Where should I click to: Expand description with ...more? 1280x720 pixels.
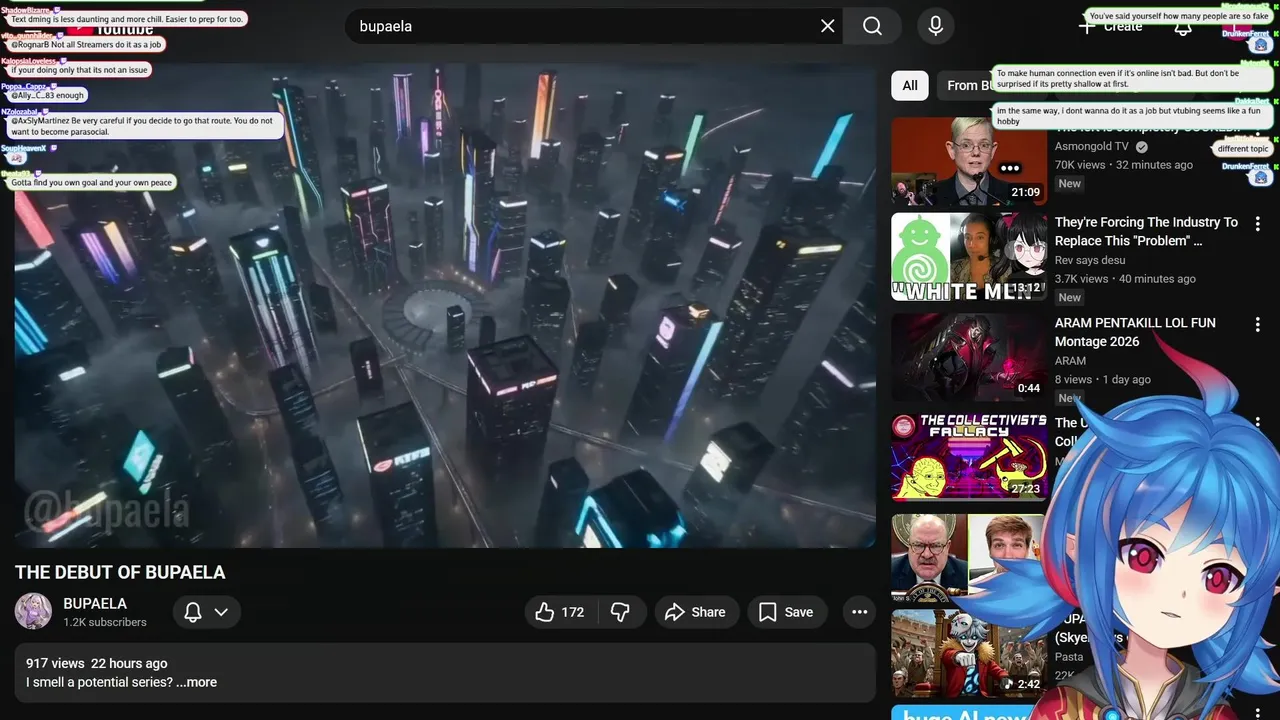(x=196, y=682)
